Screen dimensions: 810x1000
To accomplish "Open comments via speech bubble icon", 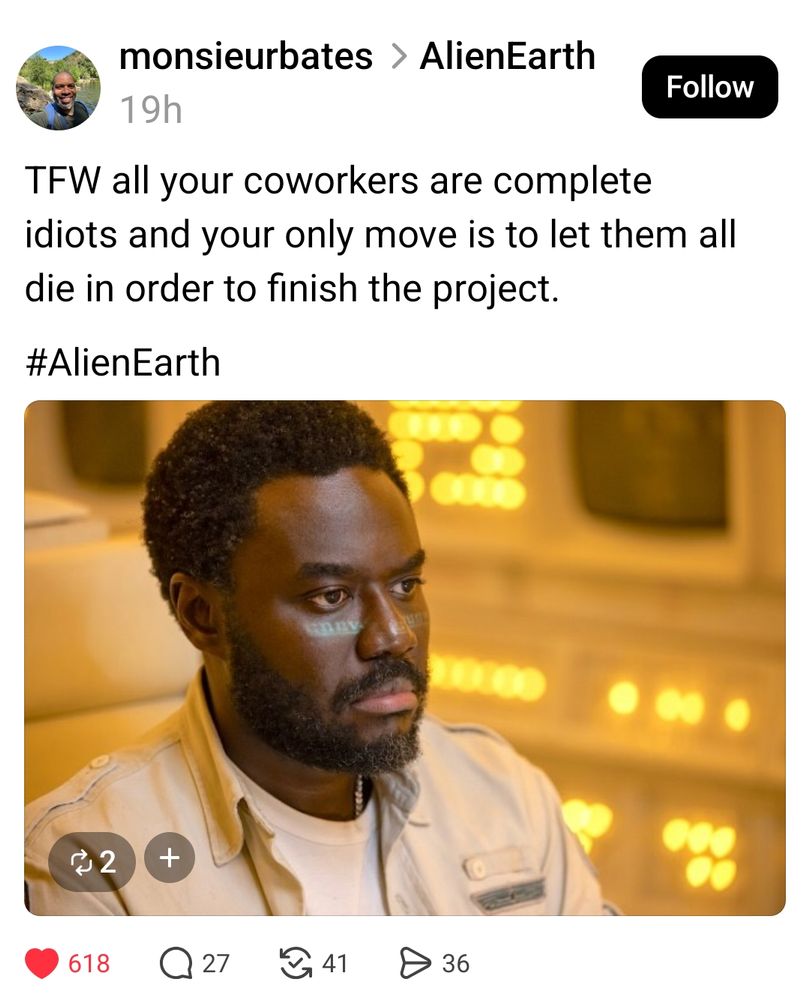I will click(x=176, y=963).
